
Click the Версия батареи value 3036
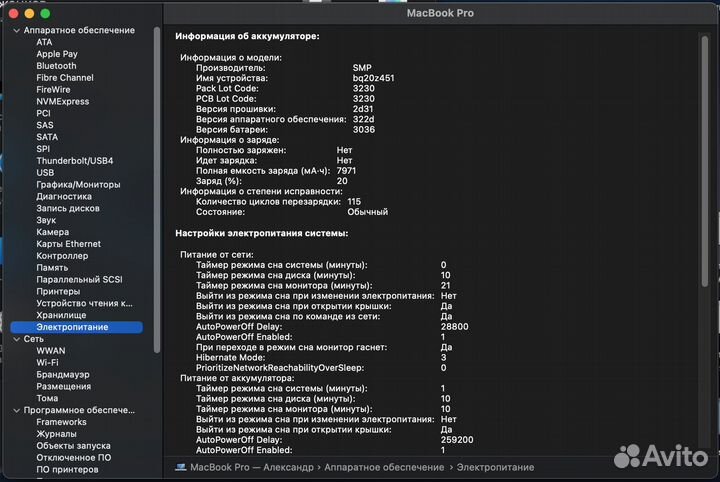point(364,130)
